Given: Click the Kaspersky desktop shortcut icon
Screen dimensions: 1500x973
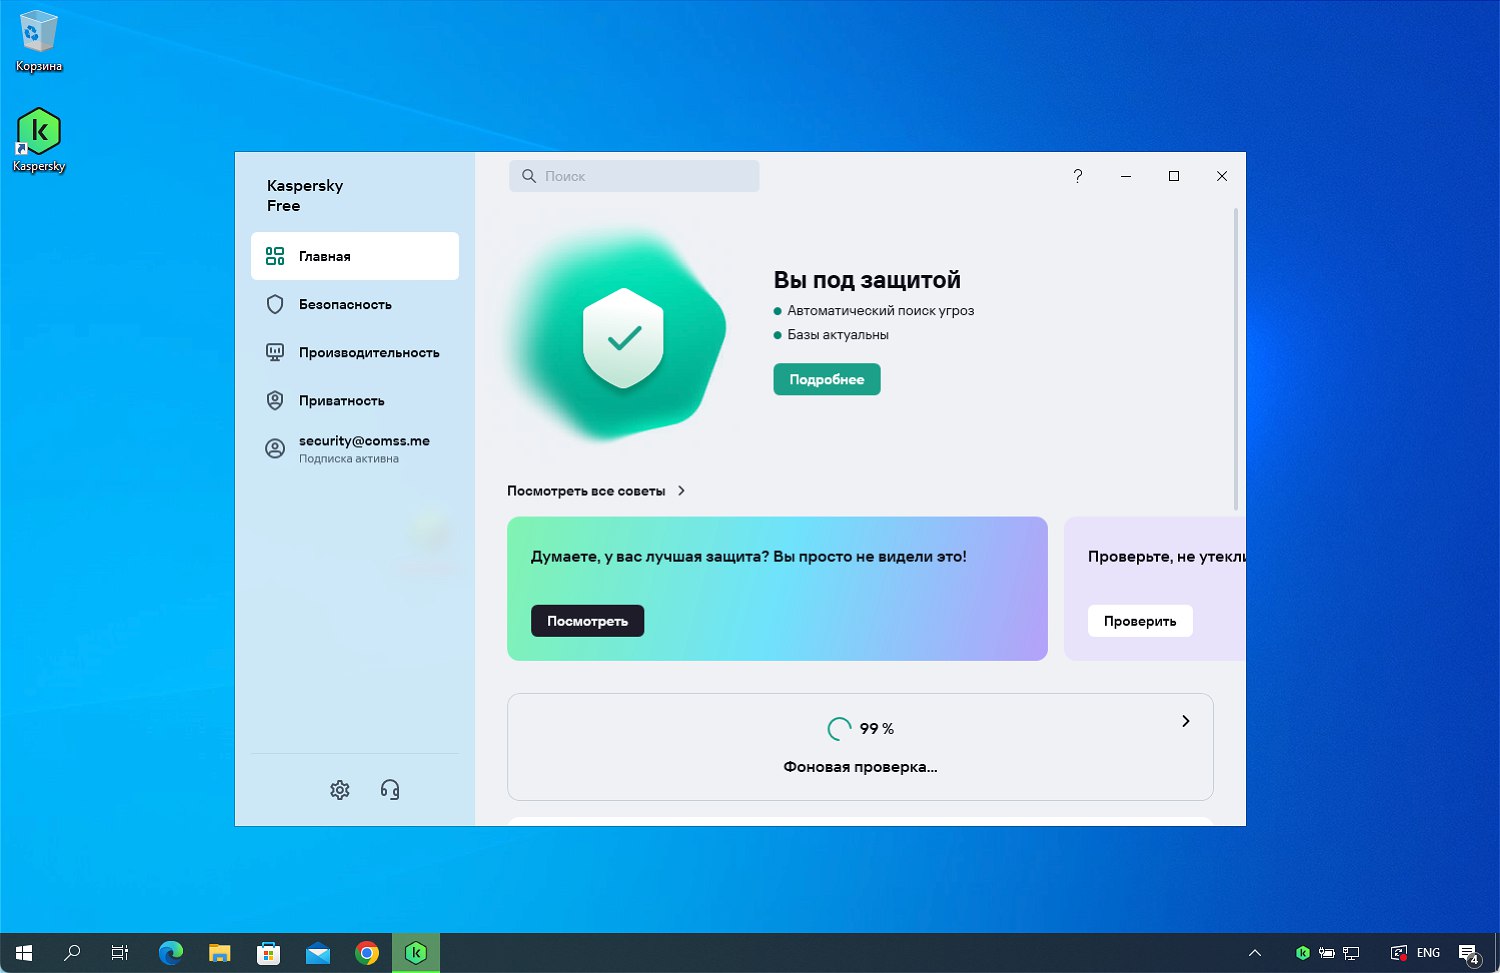Looking at the screenshot, I should [x=39, y=140].
